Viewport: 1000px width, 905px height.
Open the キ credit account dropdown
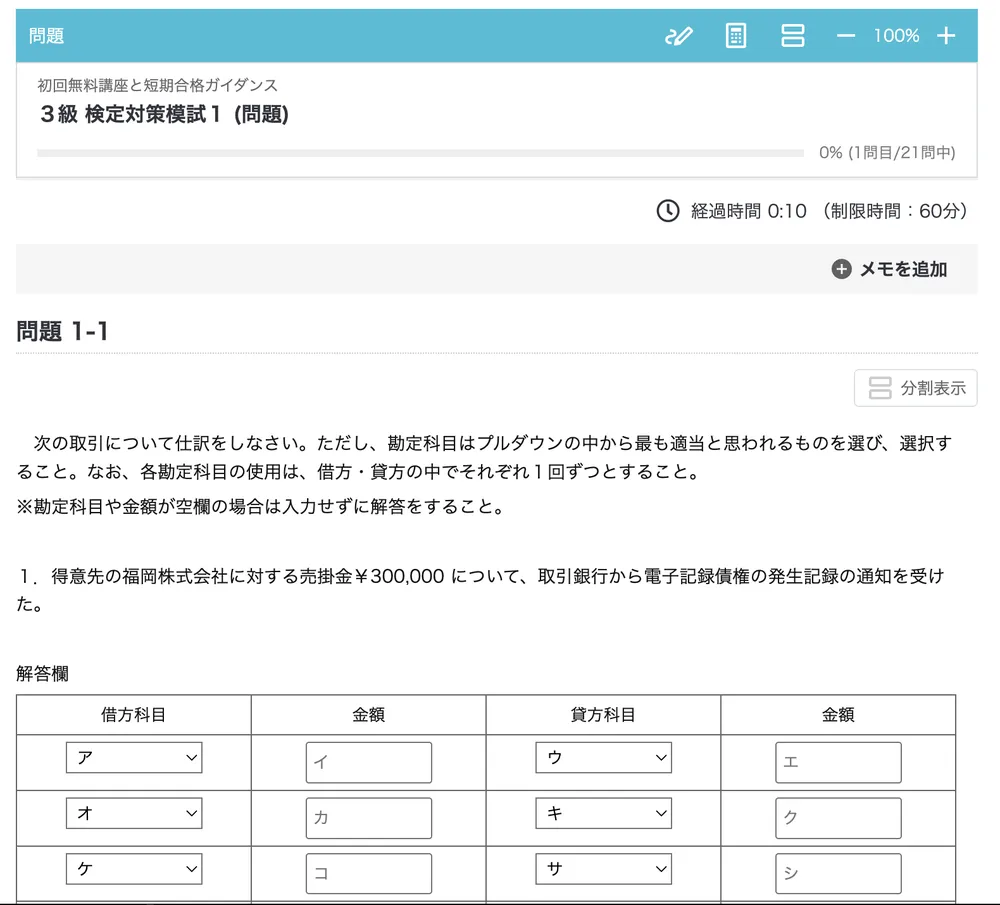point(603,813)
